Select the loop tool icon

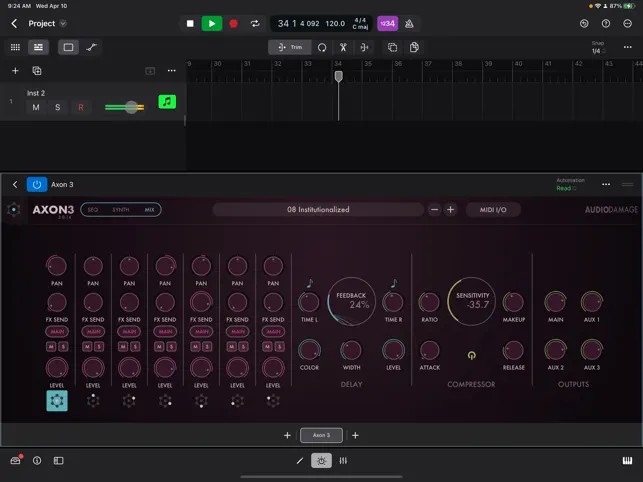point(322,48)
